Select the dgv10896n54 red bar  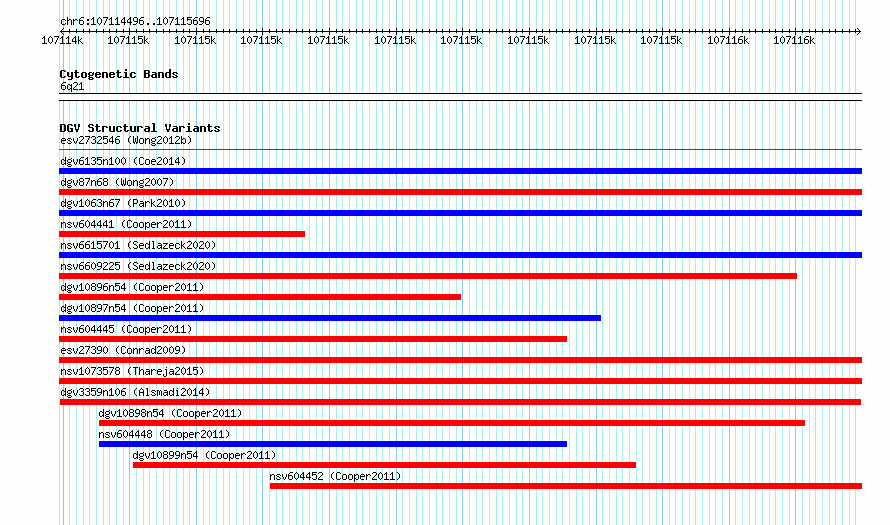(x=260, y=297)
